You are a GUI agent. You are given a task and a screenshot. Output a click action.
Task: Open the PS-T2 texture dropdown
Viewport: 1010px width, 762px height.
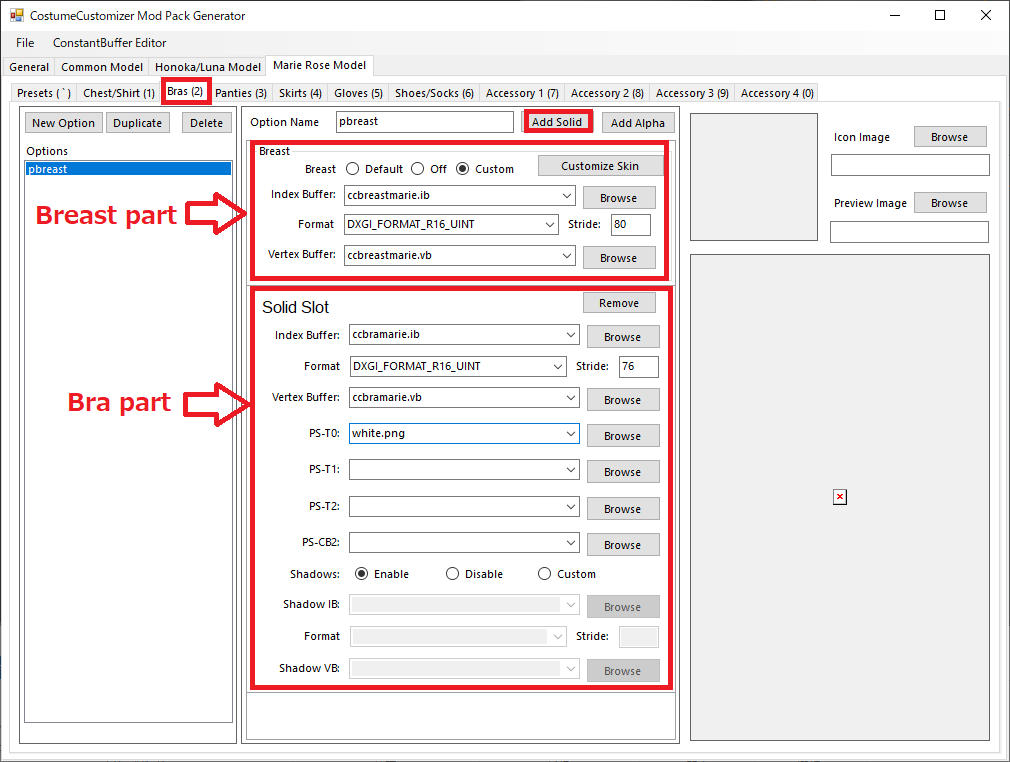[x=571, y=507]
